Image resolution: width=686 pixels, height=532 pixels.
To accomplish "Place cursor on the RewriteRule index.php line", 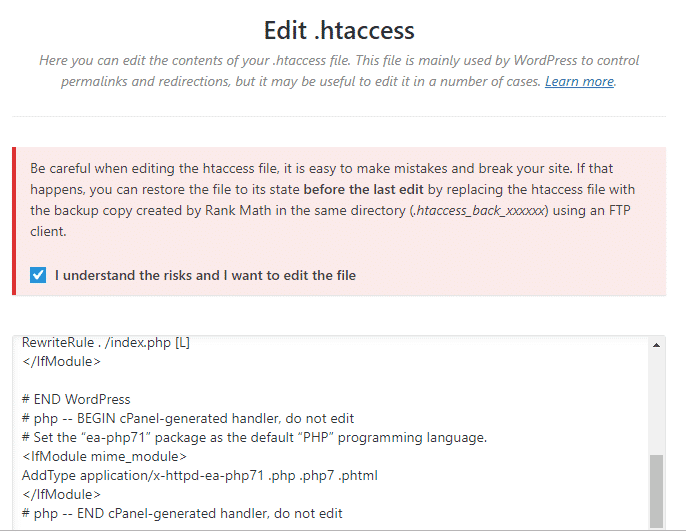I will (x=106, y=343).
